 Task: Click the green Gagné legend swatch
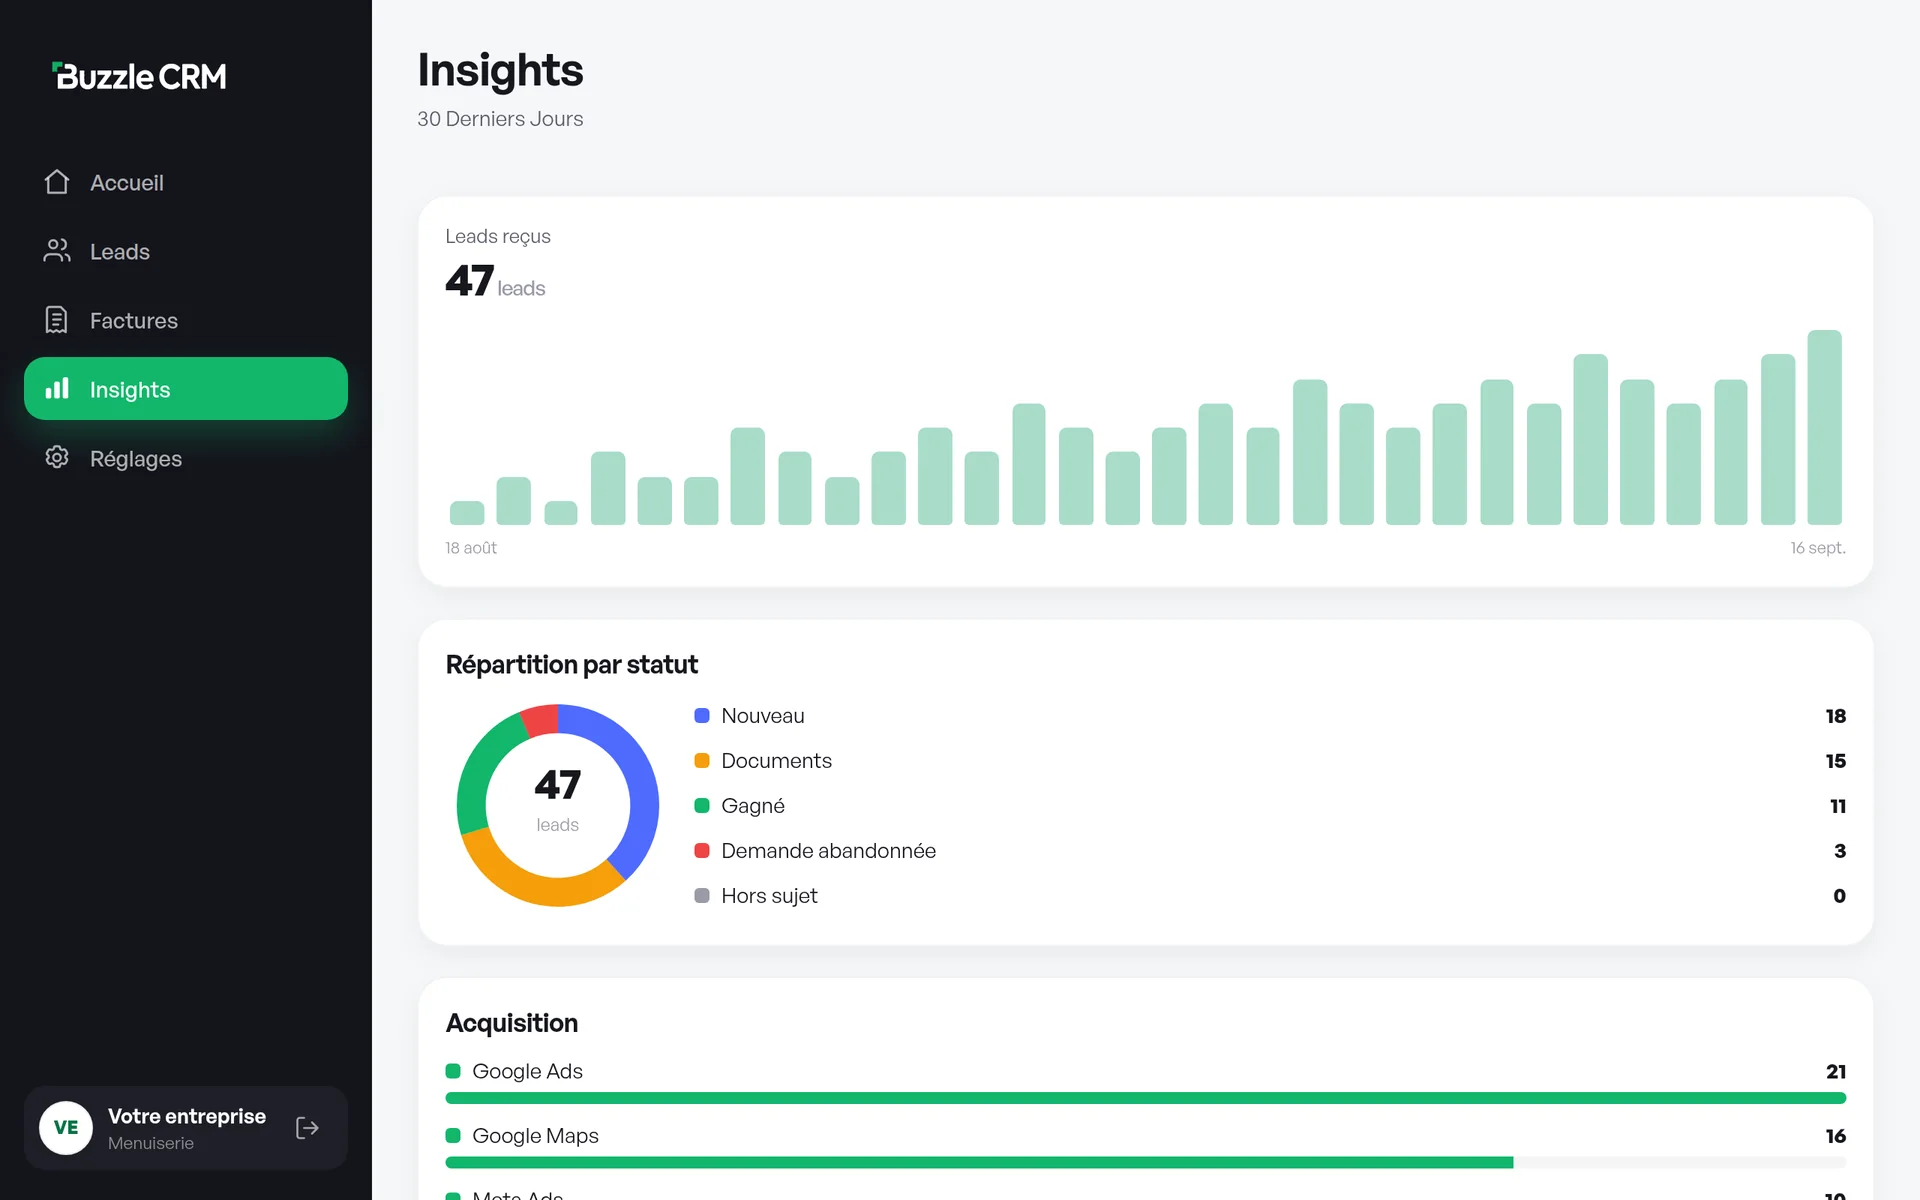click(x=702, y=806)
